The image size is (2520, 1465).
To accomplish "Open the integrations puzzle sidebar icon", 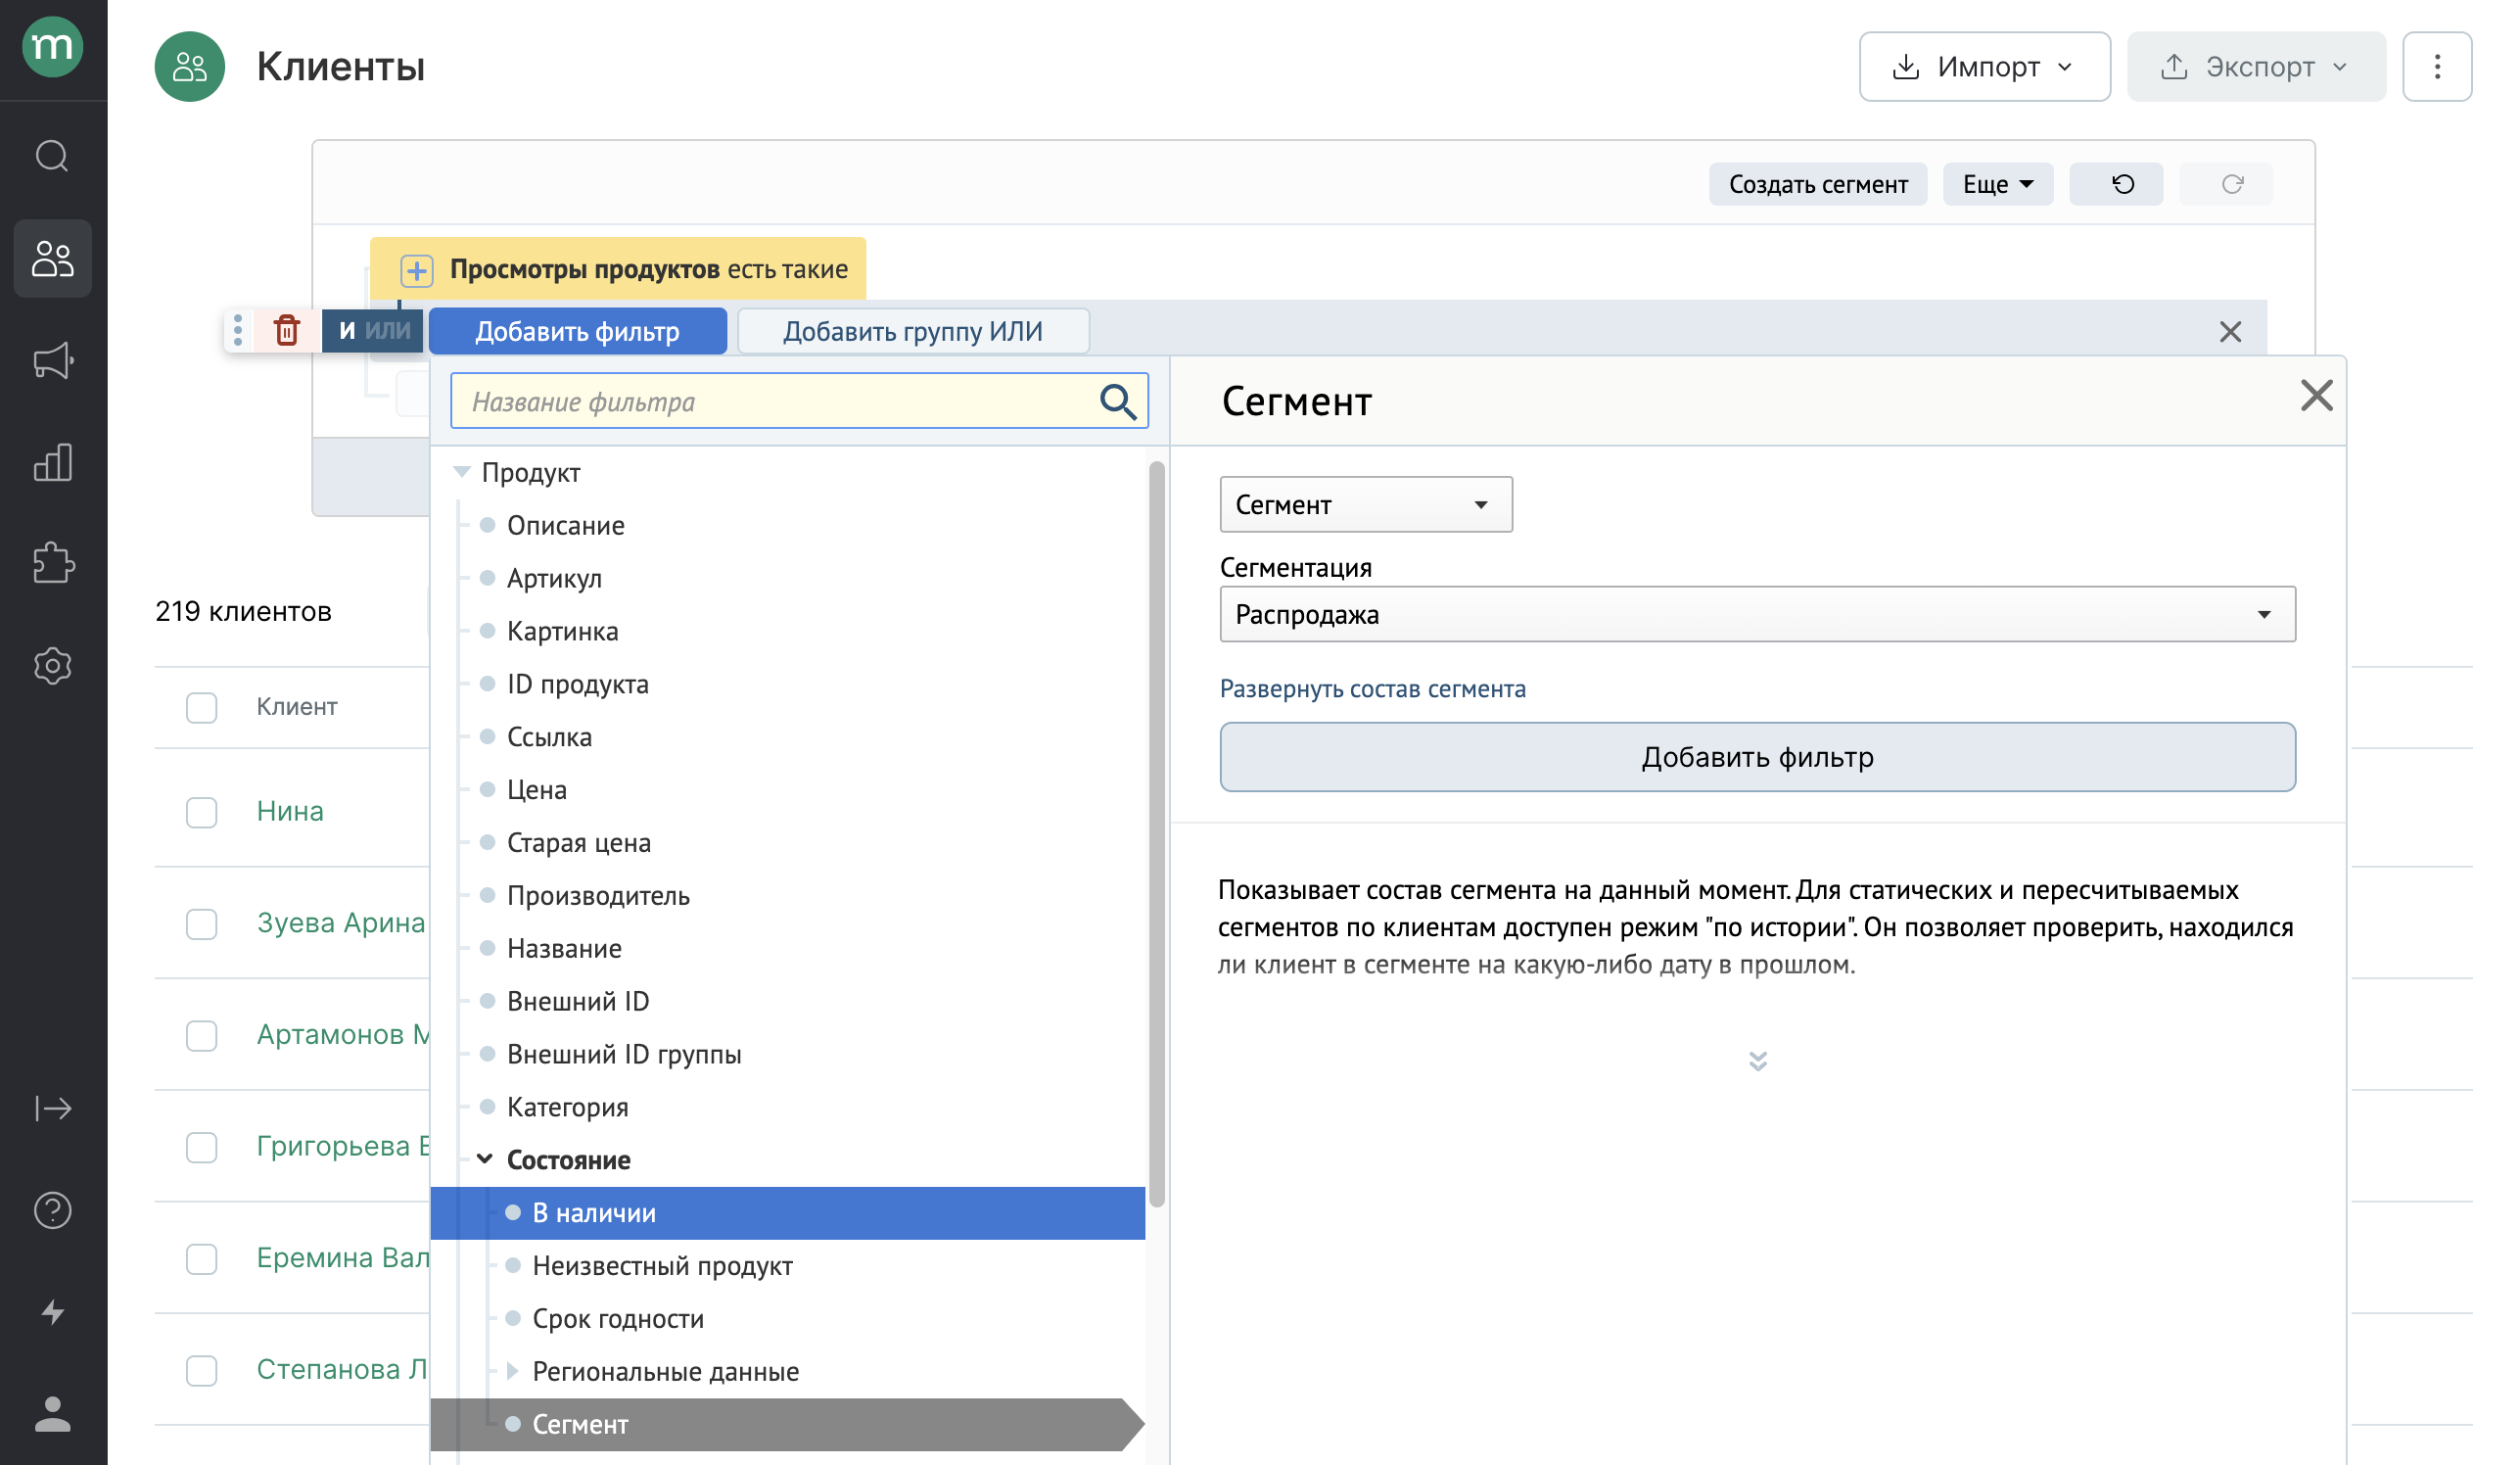I will (x=52, y=563).
